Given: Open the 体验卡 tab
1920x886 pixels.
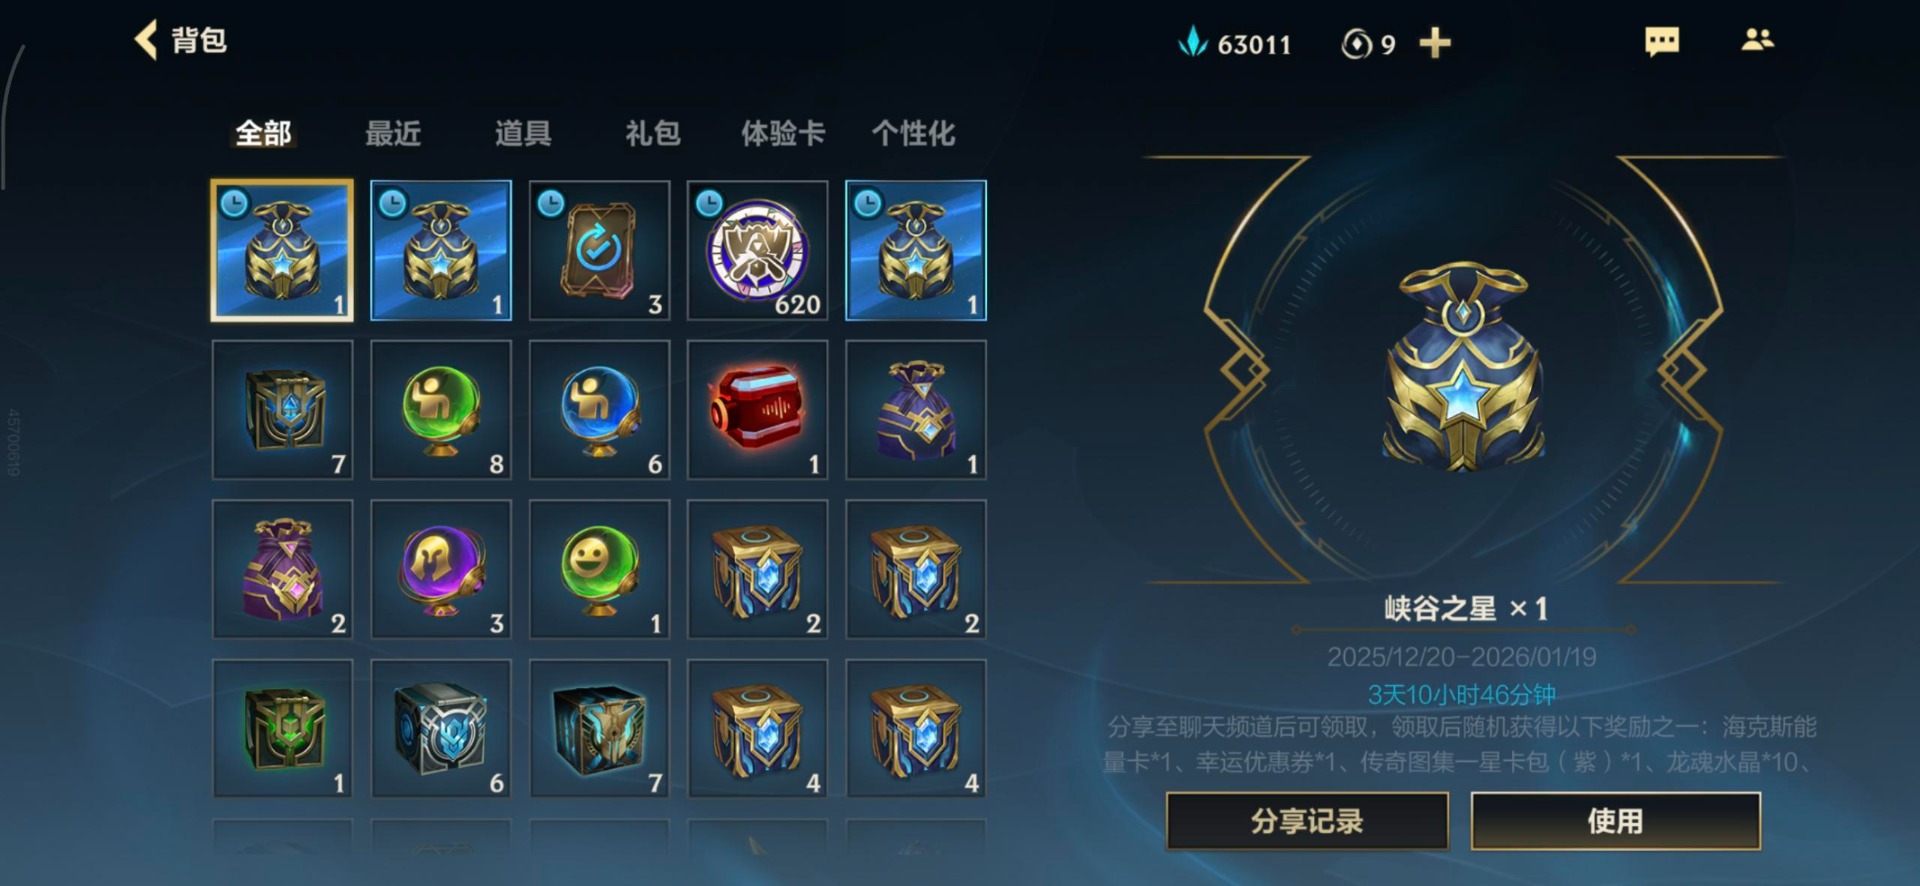Looking at the screenshot, I should (x=782, y=133).
